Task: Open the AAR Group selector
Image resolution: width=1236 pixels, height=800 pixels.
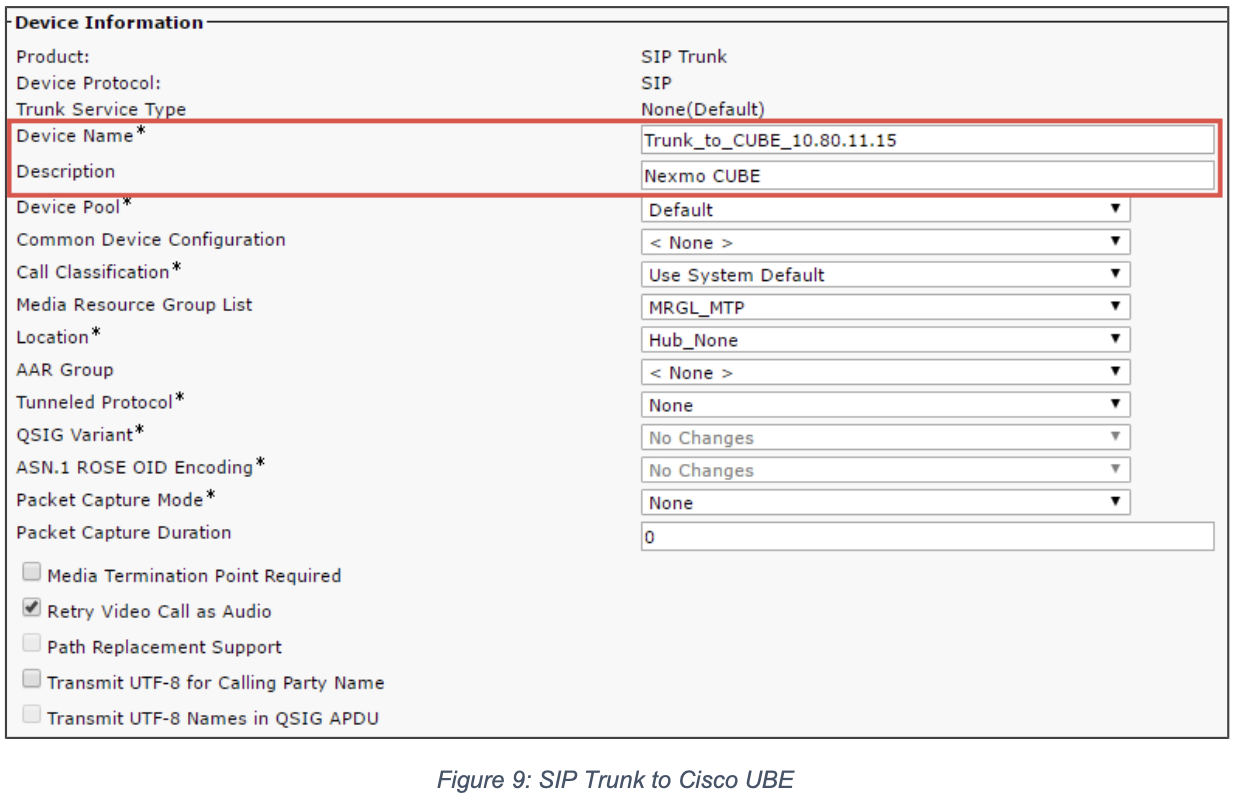Action: (884, 372)
